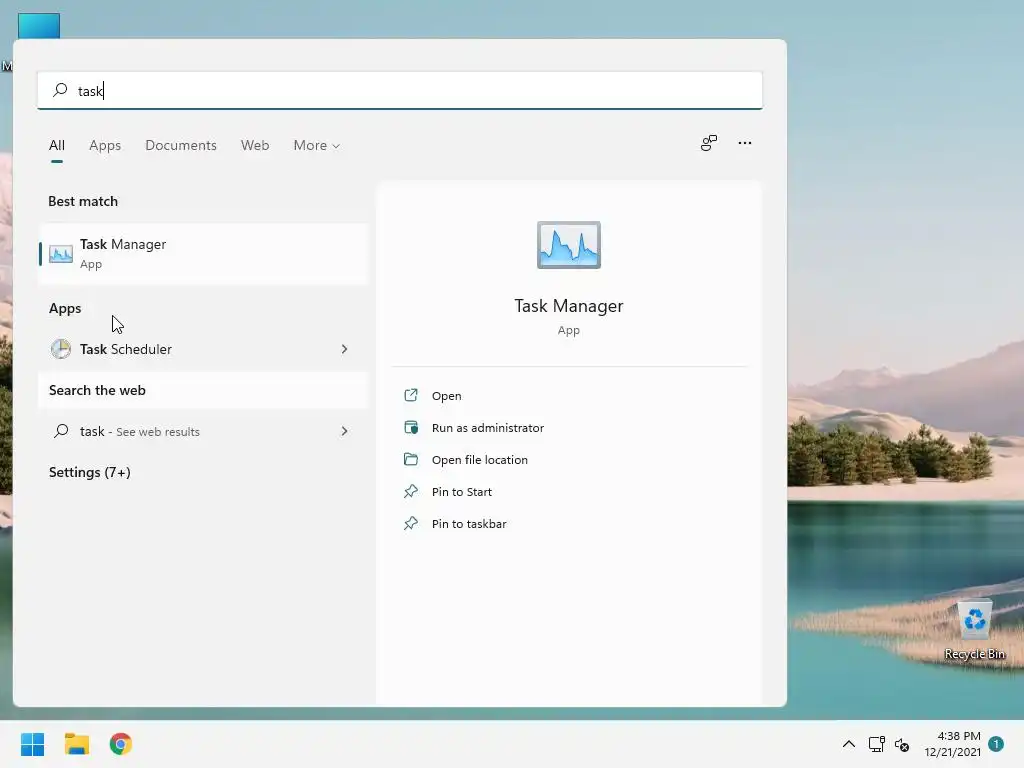Click Open action for Task Manager
Screen dimensions: 1024x768
(447, 396)
